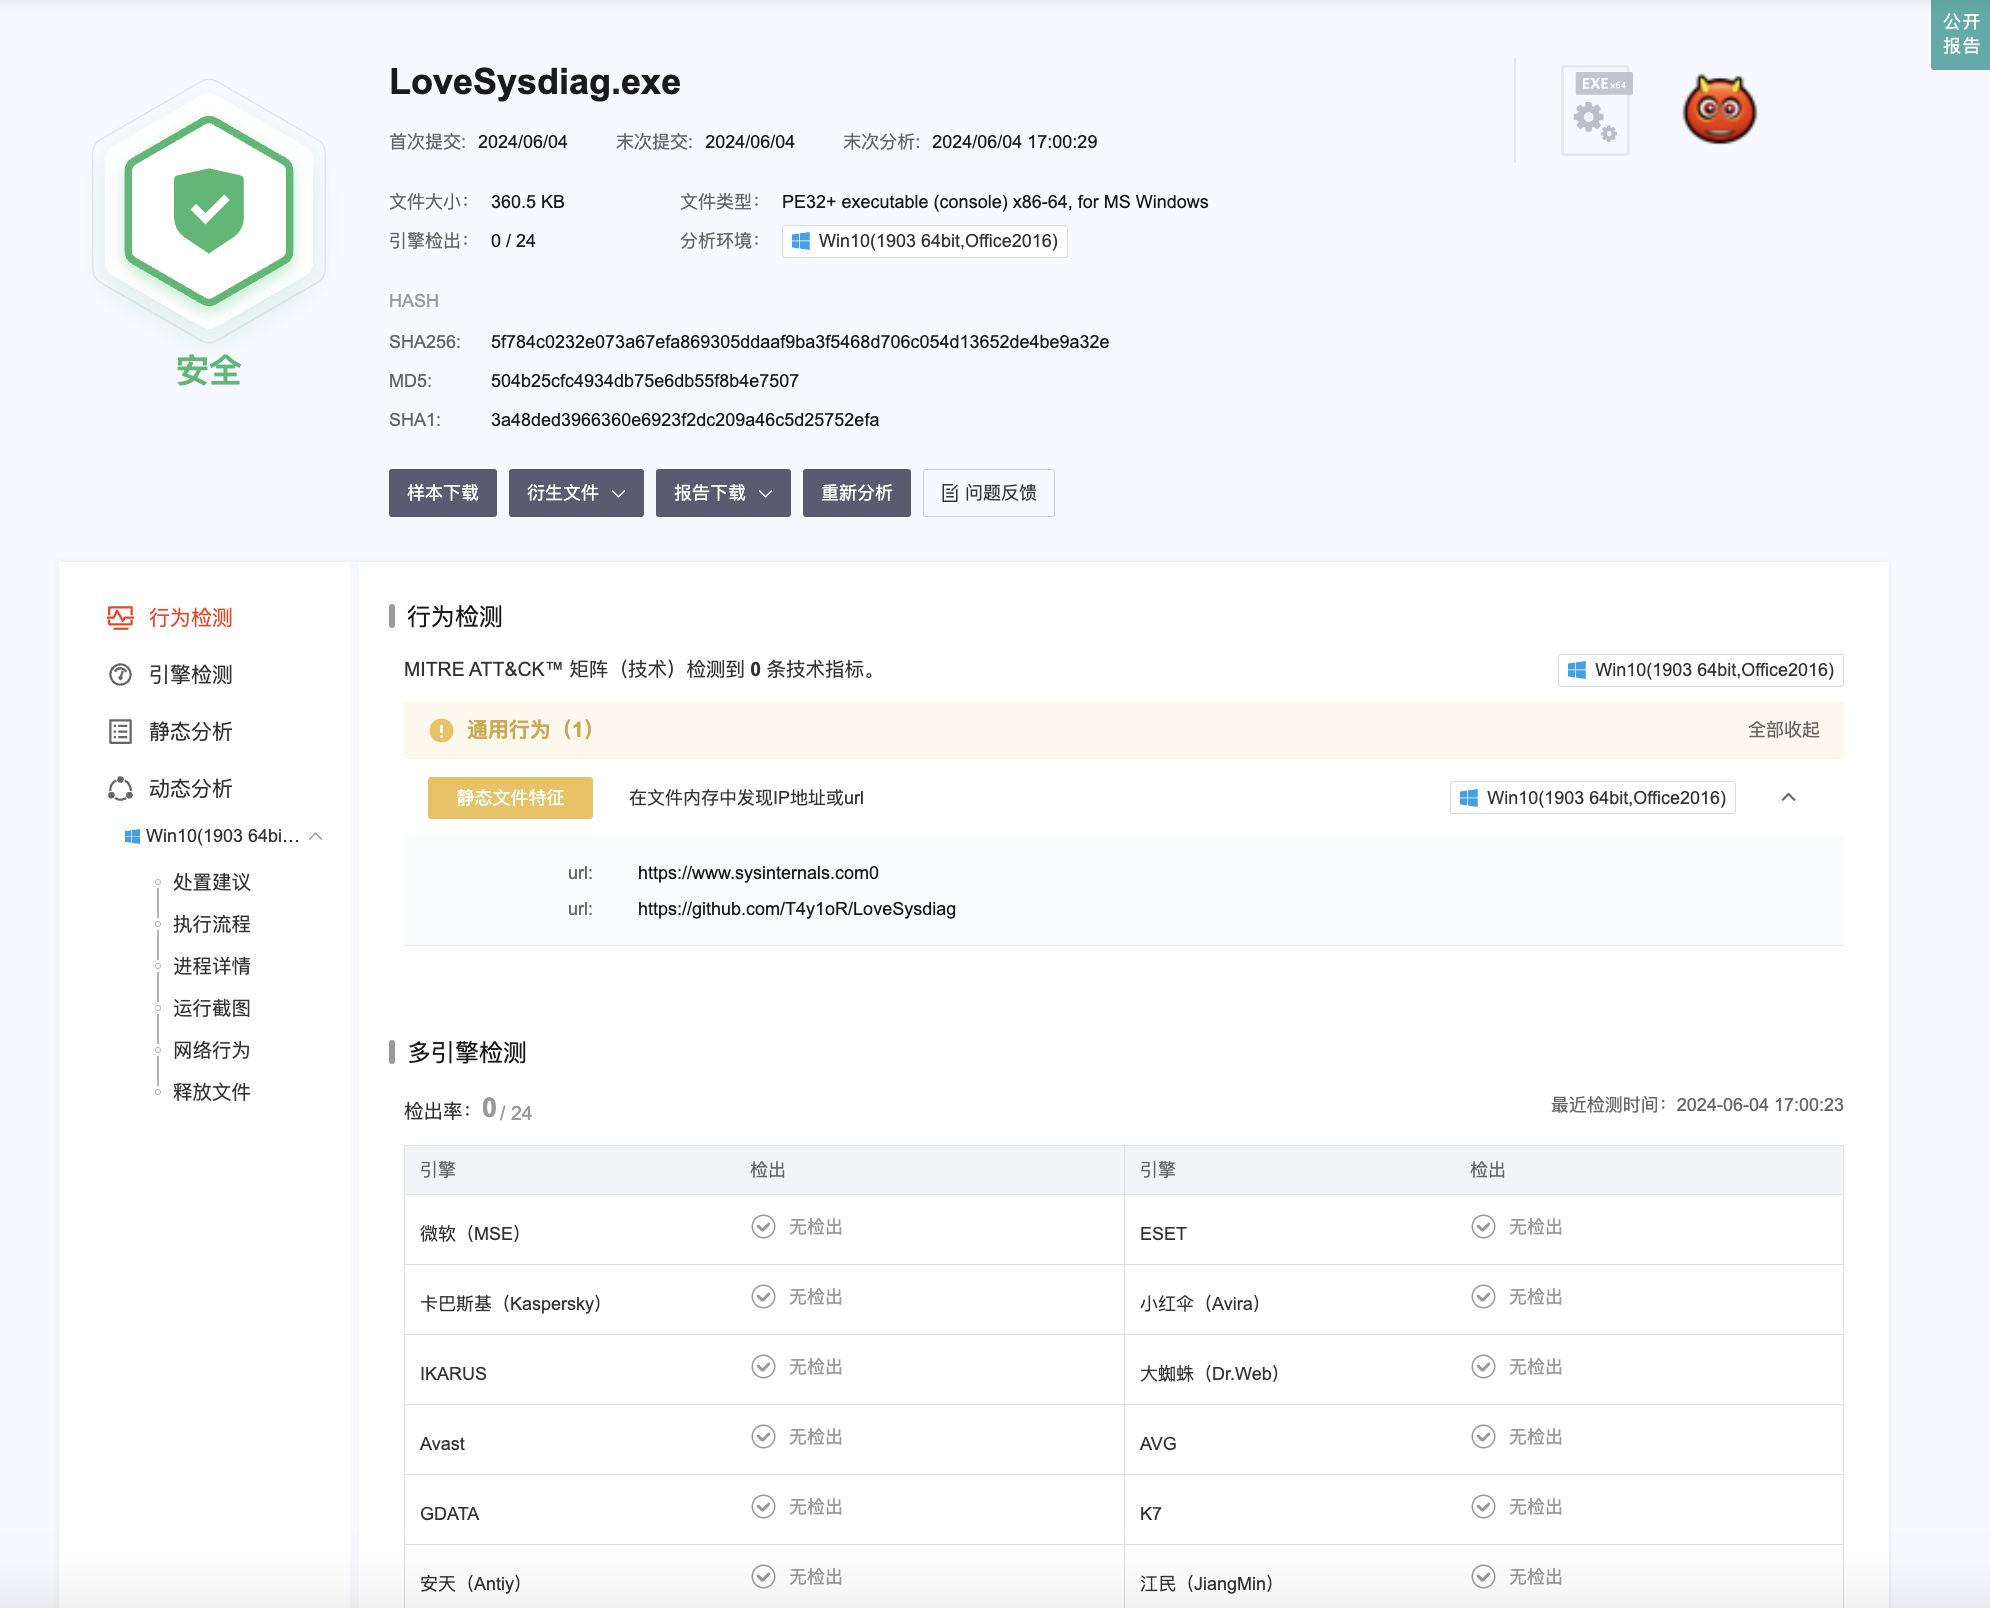Go to 网络行为 in the sidebar
The image size is (1990, 1608).
click(211, 1050)
